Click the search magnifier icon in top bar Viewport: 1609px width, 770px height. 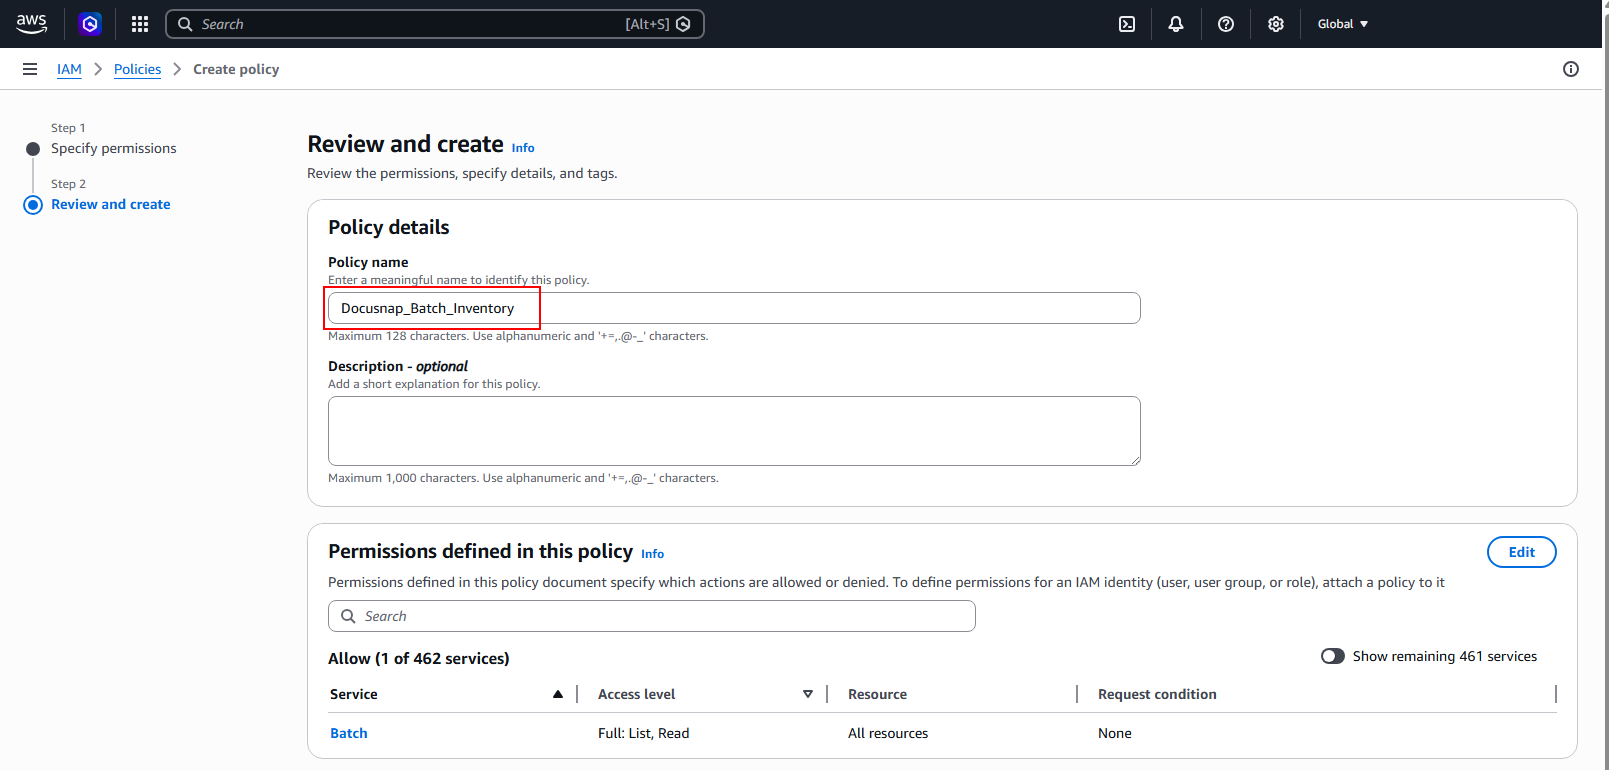pos(185,24)
